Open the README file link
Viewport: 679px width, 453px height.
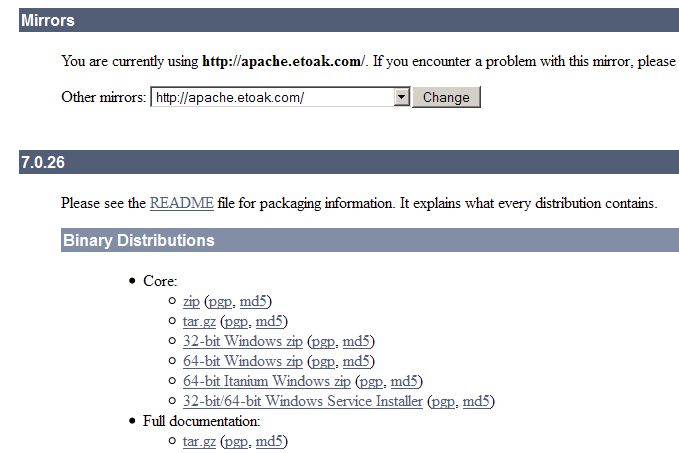[181, 203]
